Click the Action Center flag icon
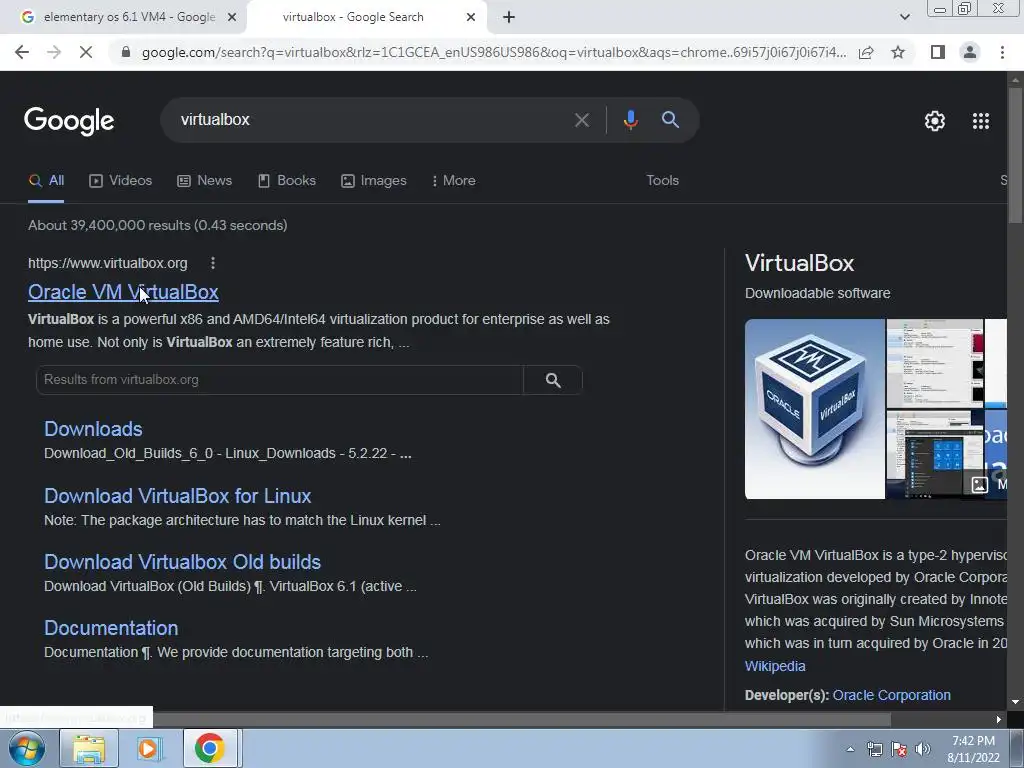 tap(899, 749)
